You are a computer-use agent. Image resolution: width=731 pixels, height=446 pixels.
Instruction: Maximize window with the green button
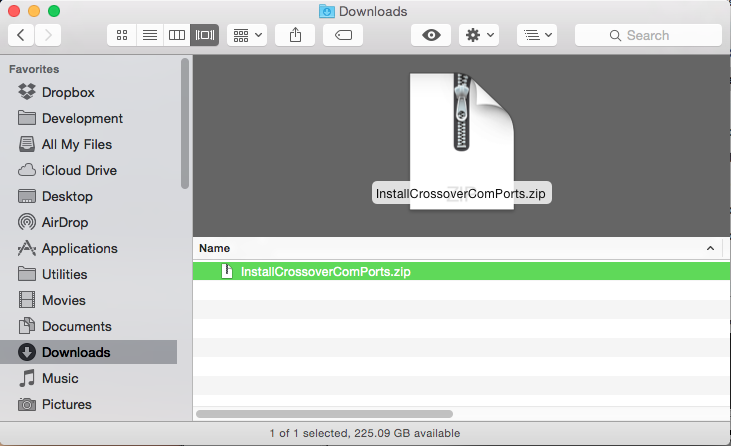pyautogui.click(x=54, y=11)
